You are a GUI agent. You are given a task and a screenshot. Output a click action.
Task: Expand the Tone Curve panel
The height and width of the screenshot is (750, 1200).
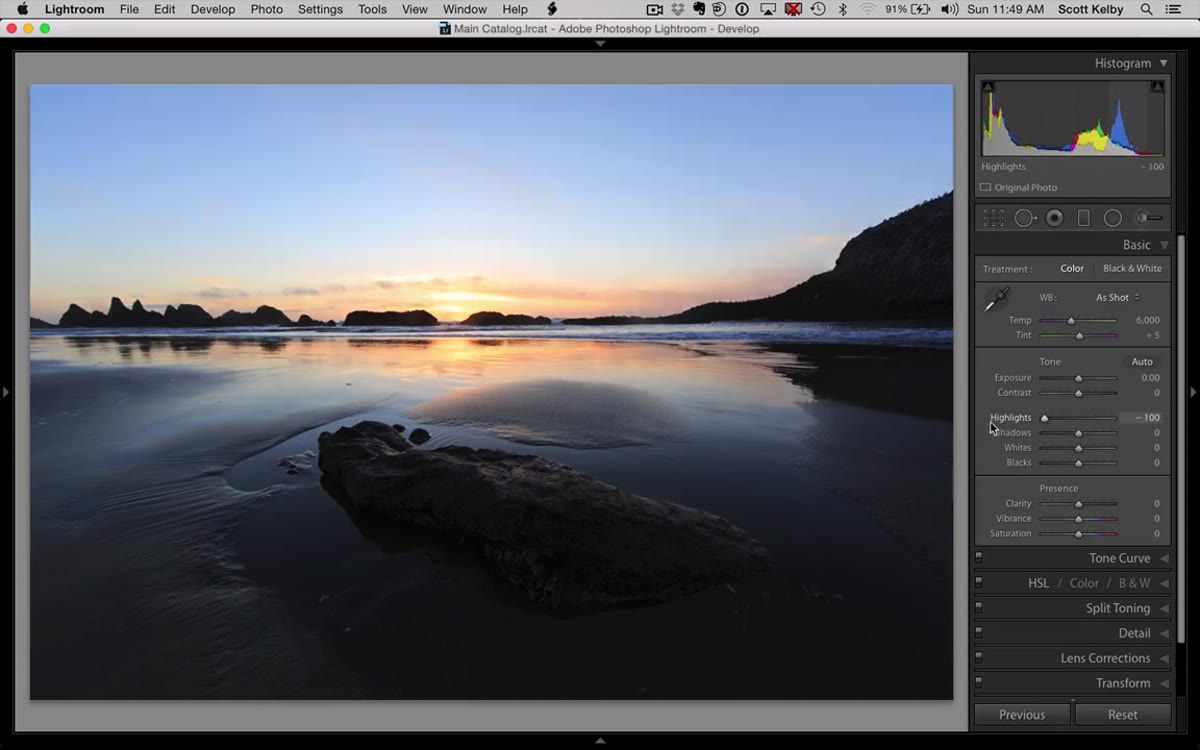point(1164,558)
